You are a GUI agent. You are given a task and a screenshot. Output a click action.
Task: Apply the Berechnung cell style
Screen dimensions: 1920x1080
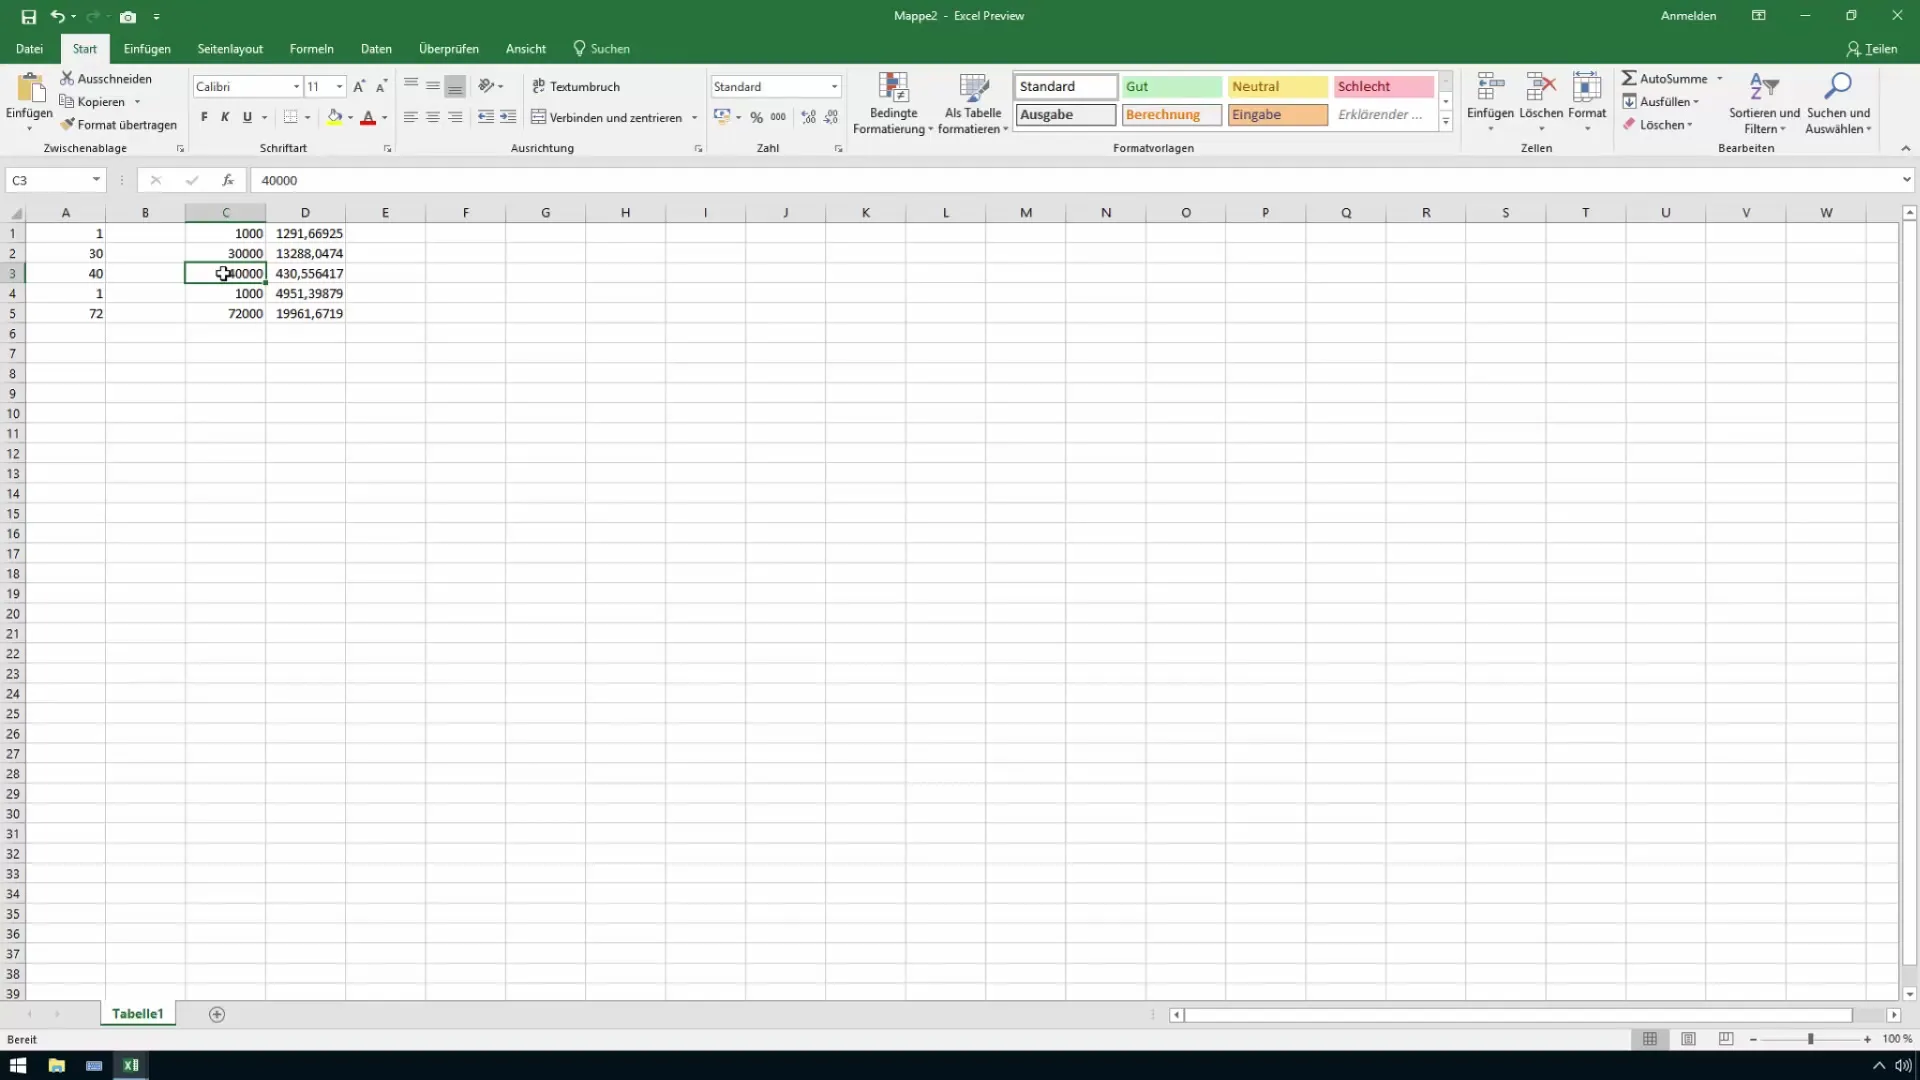pos(1171,115)
